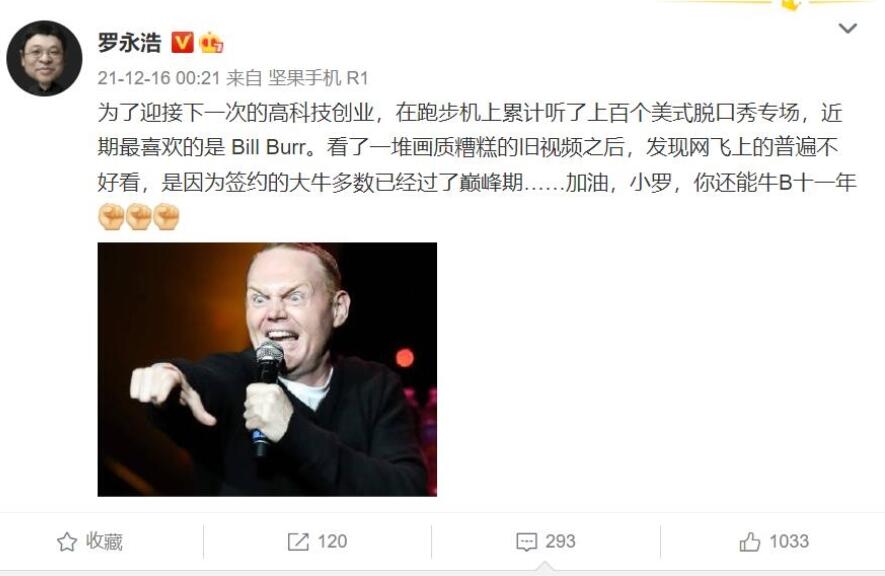The height and width of the screenshot is (576, 885).
Task: Expand the post options chevron
Action: point(847,28)
